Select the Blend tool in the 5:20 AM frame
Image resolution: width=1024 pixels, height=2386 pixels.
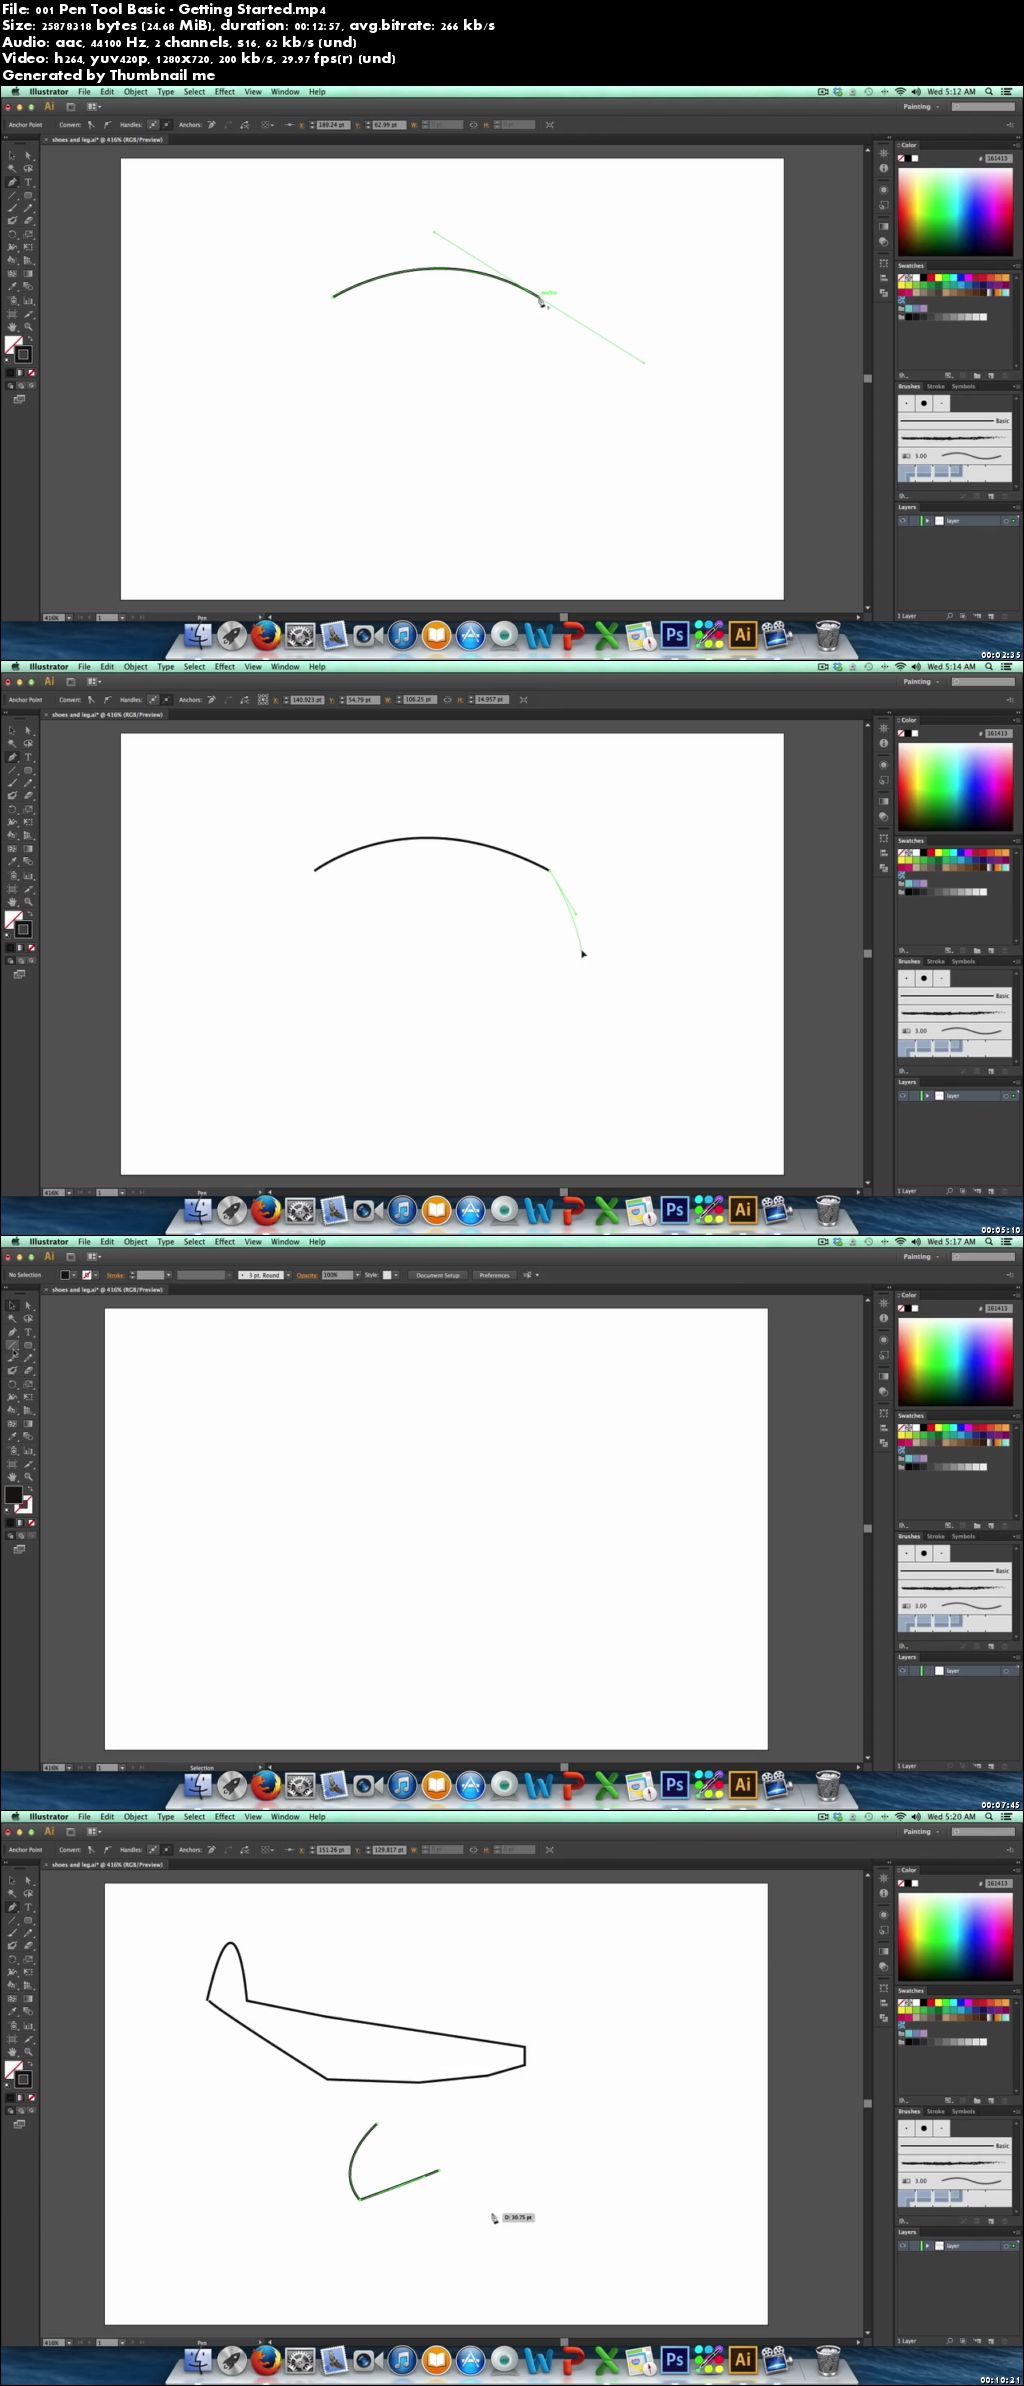pos(28,2011)
